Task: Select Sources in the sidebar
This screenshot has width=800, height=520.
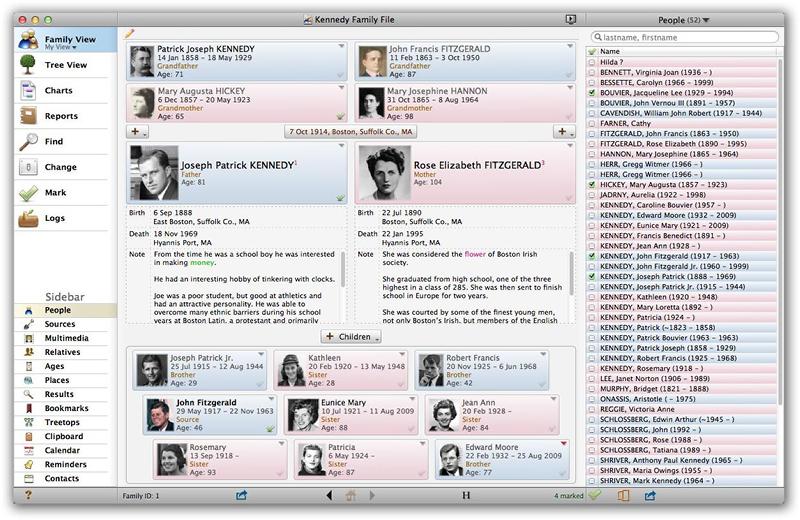Action: click(x=60, y=324)
